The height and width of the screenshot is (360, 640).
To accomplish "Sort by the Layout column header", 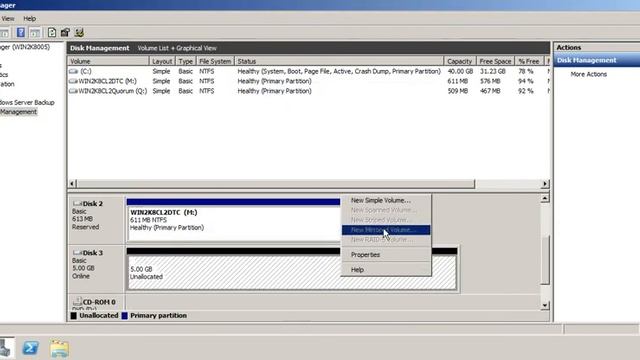I will [162, 61].
